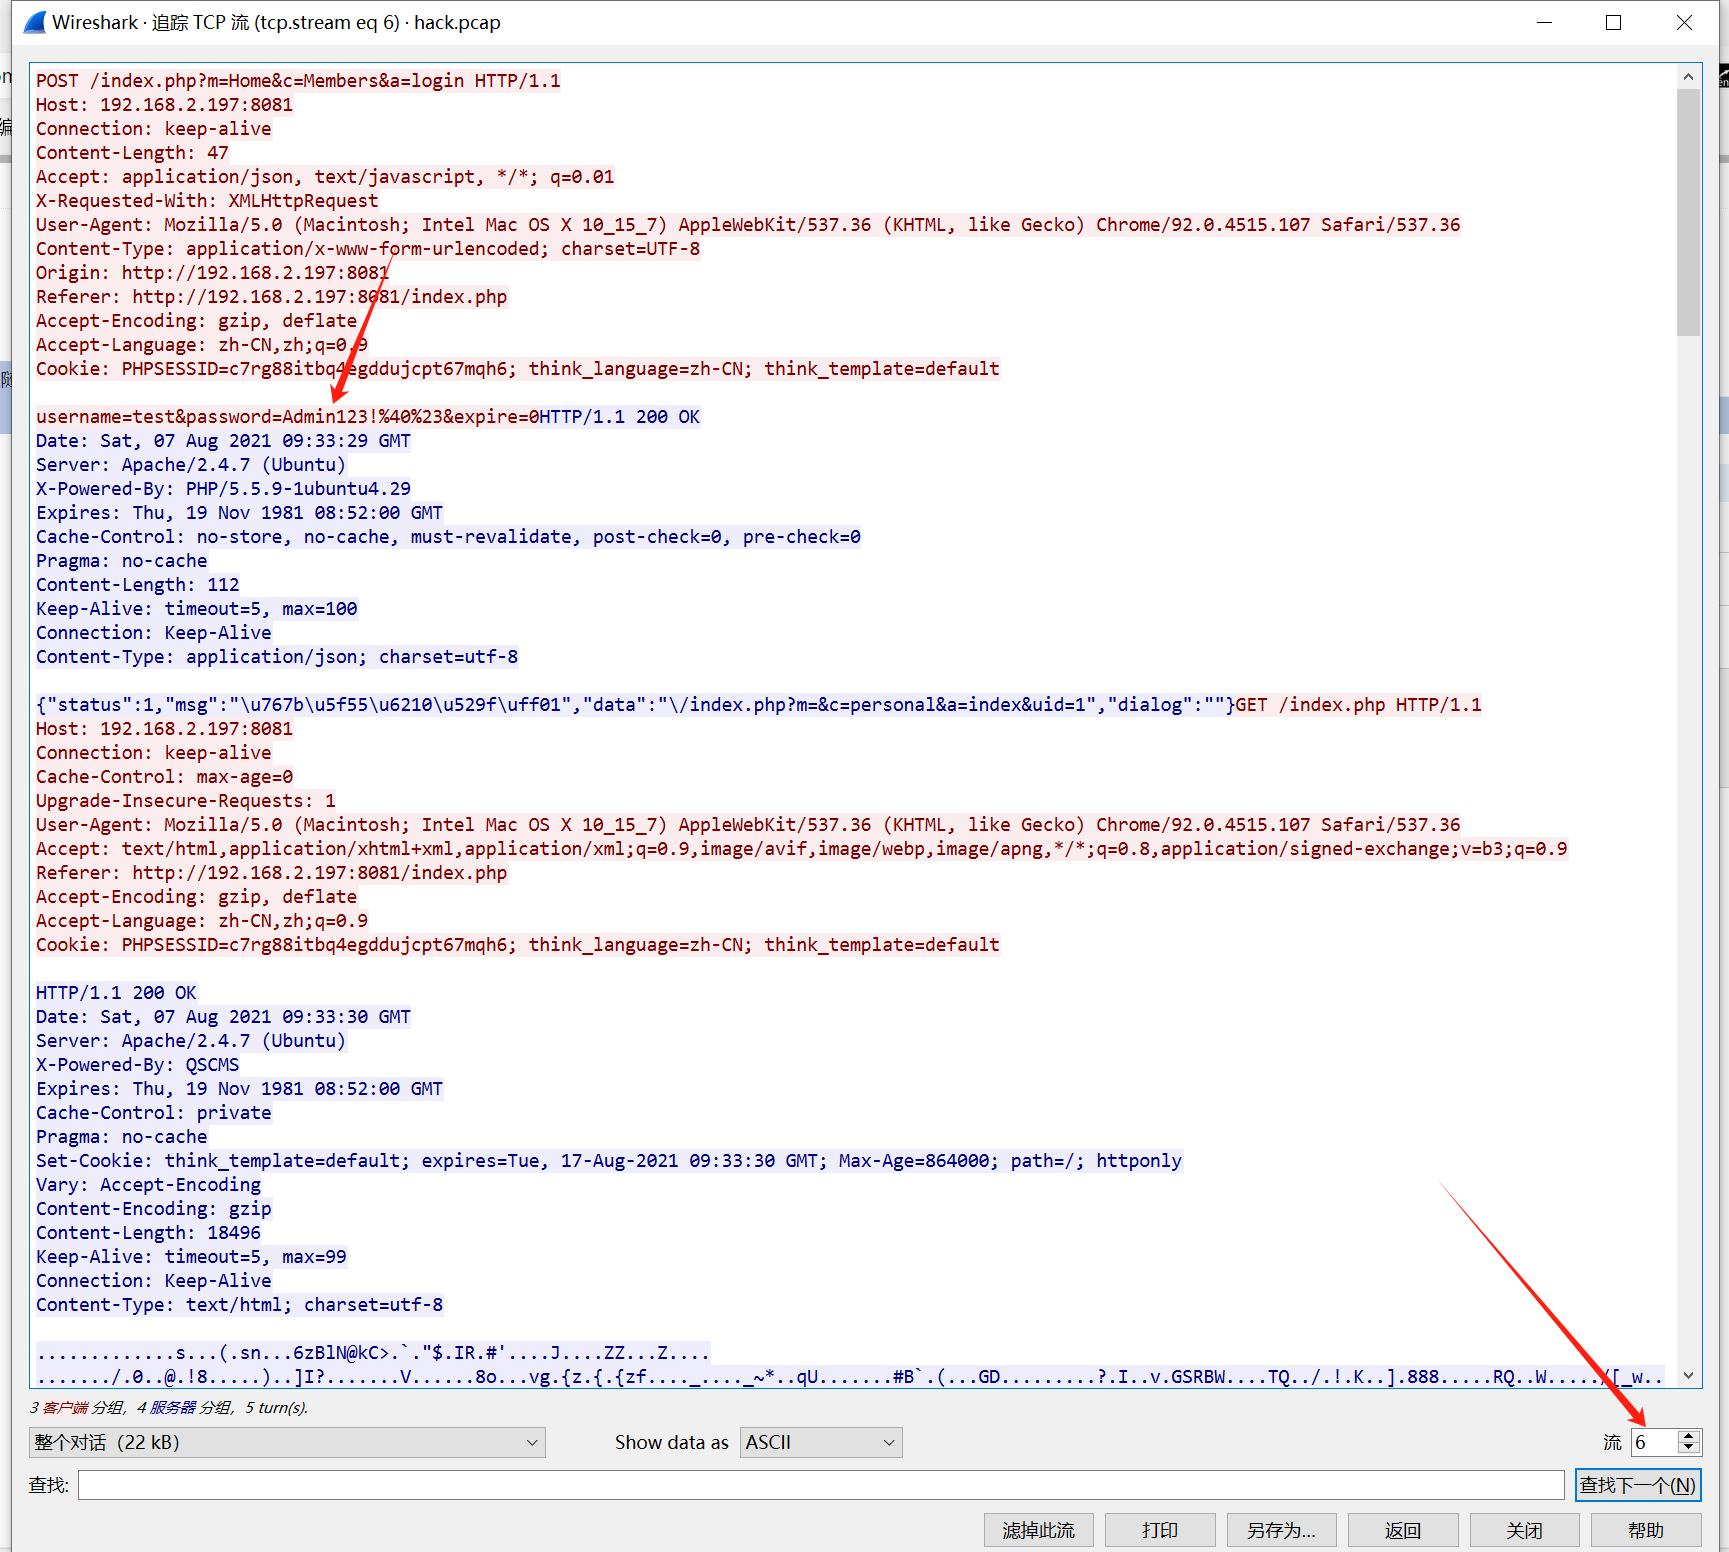Click the Upgrade-Insecure-Requests: 1 line
Viewport: 1729px width, 1552px height.
(x=186, y=801)
